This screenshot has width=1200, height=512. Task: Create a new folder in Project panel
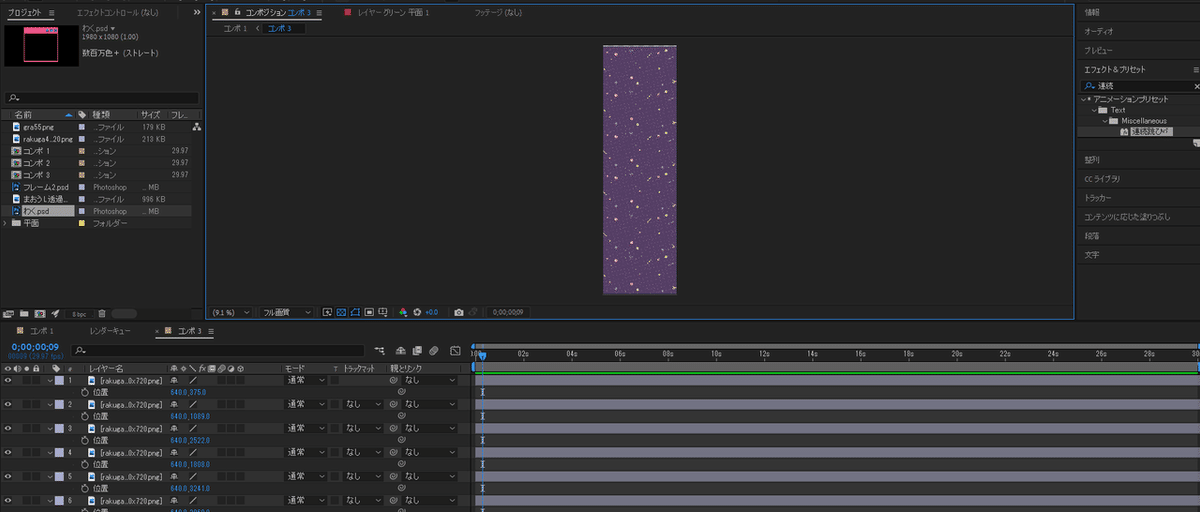(24, 313)
